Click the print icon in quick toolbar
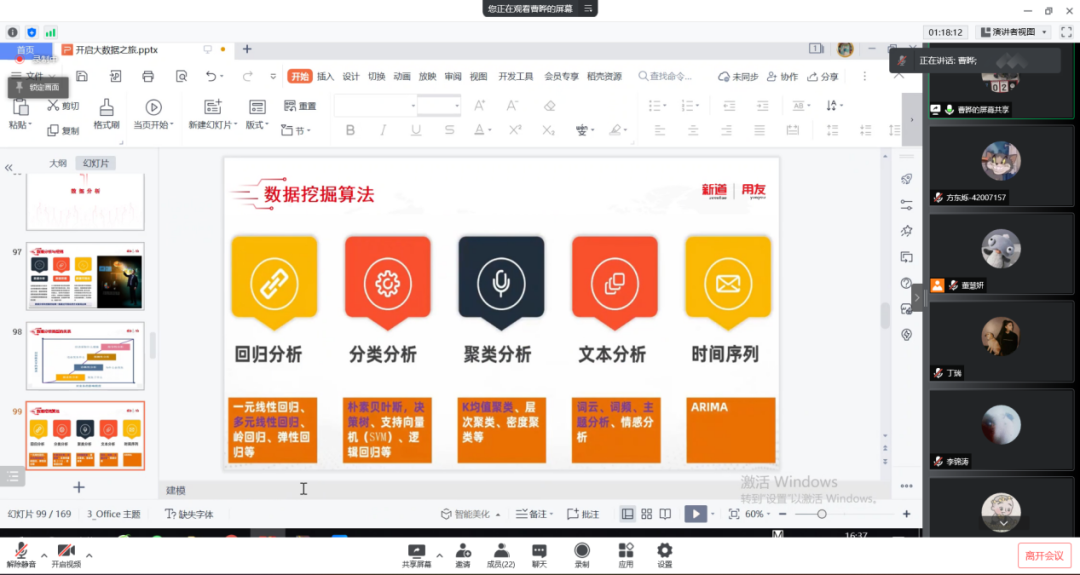Screen dimensions: 1080x575 (148, 76)
